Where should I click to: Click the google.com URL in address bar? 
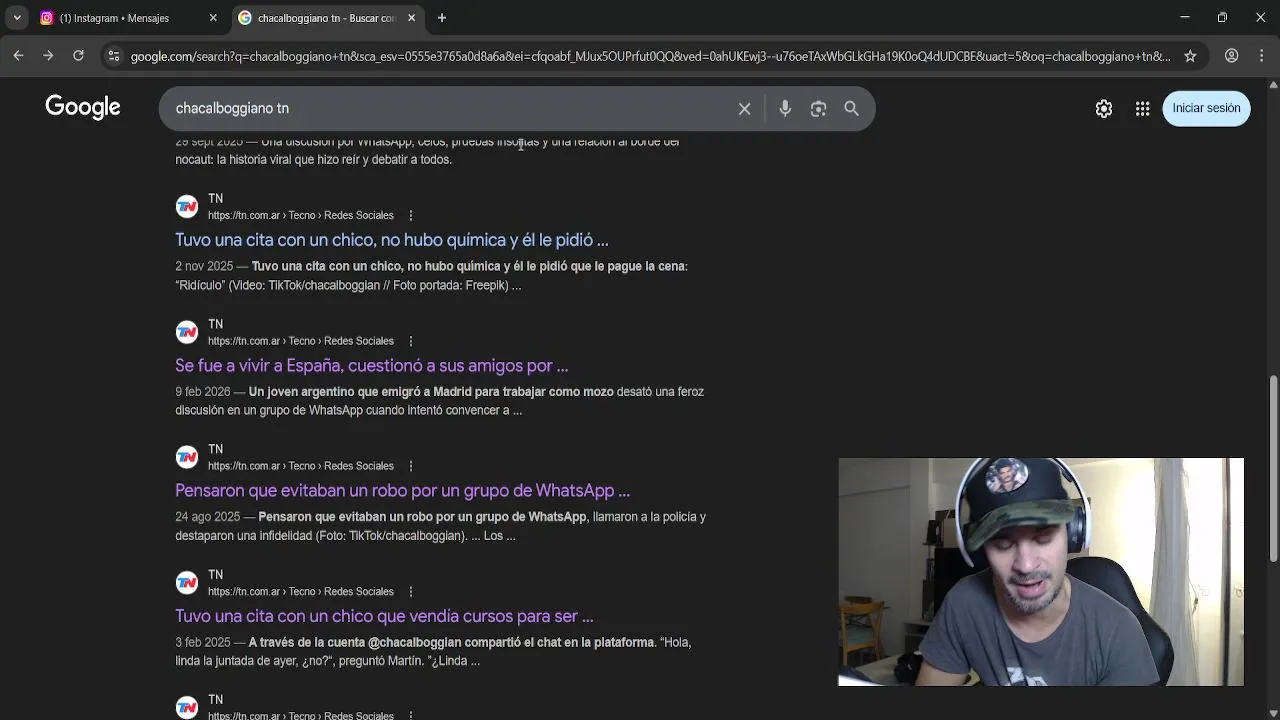(650, 56)
